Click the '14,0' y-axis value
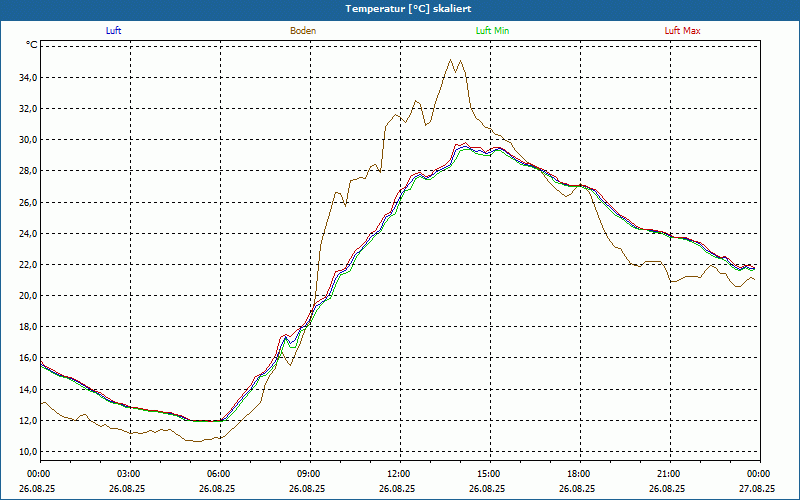Viewport: 800px width, 500px height. click(28, 390)
